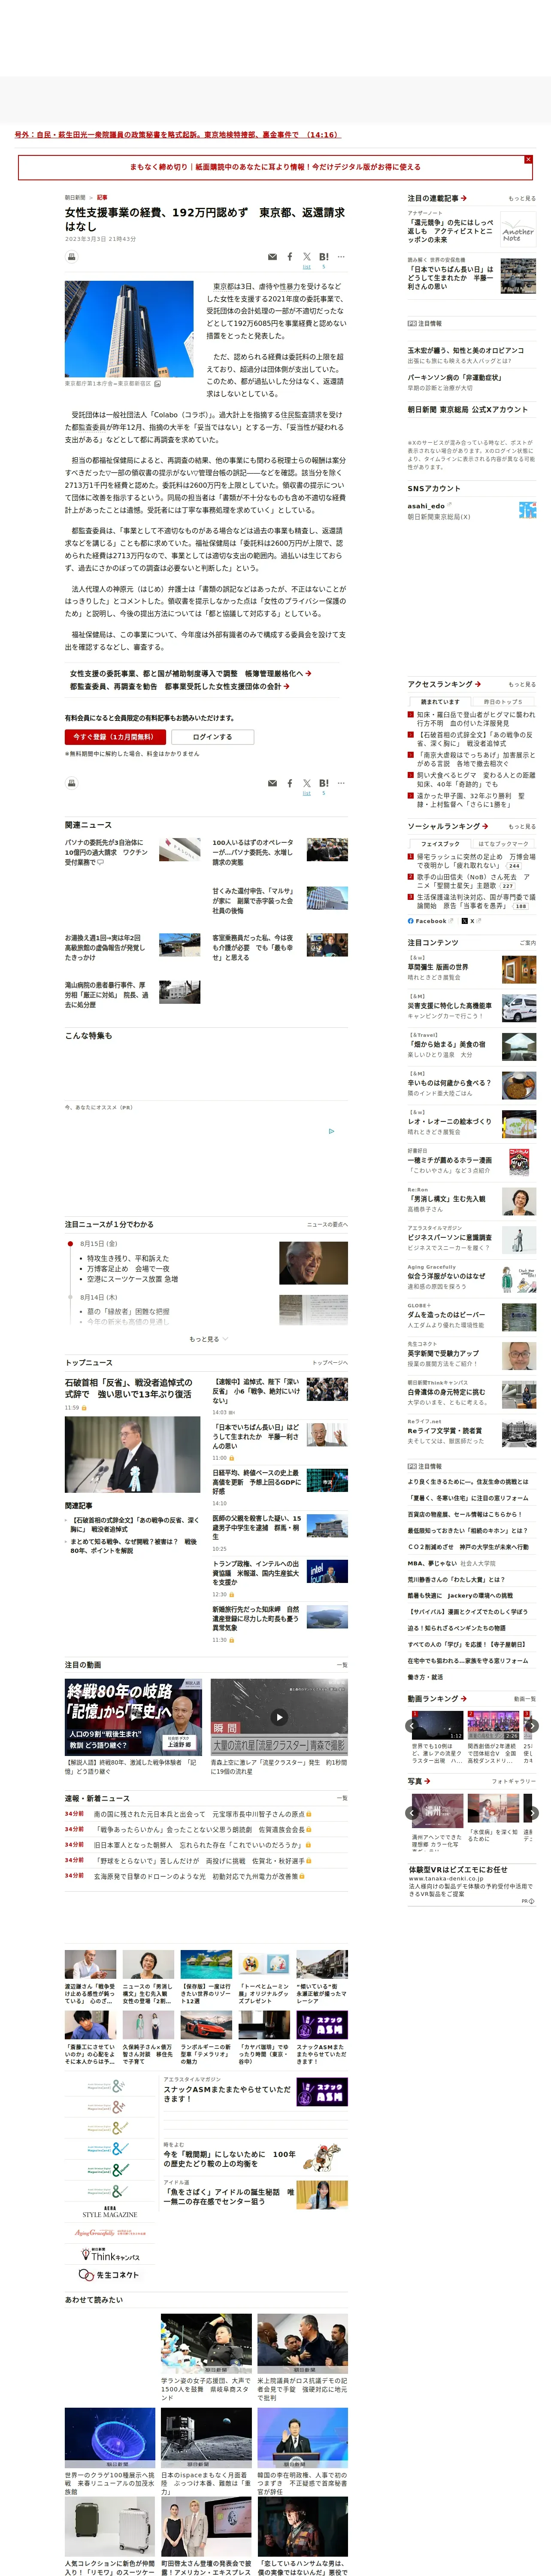551x2576 pixels.
Task: Open the 終戦80年の岐路 video thumbnail
Action: tap(133, 1717)
